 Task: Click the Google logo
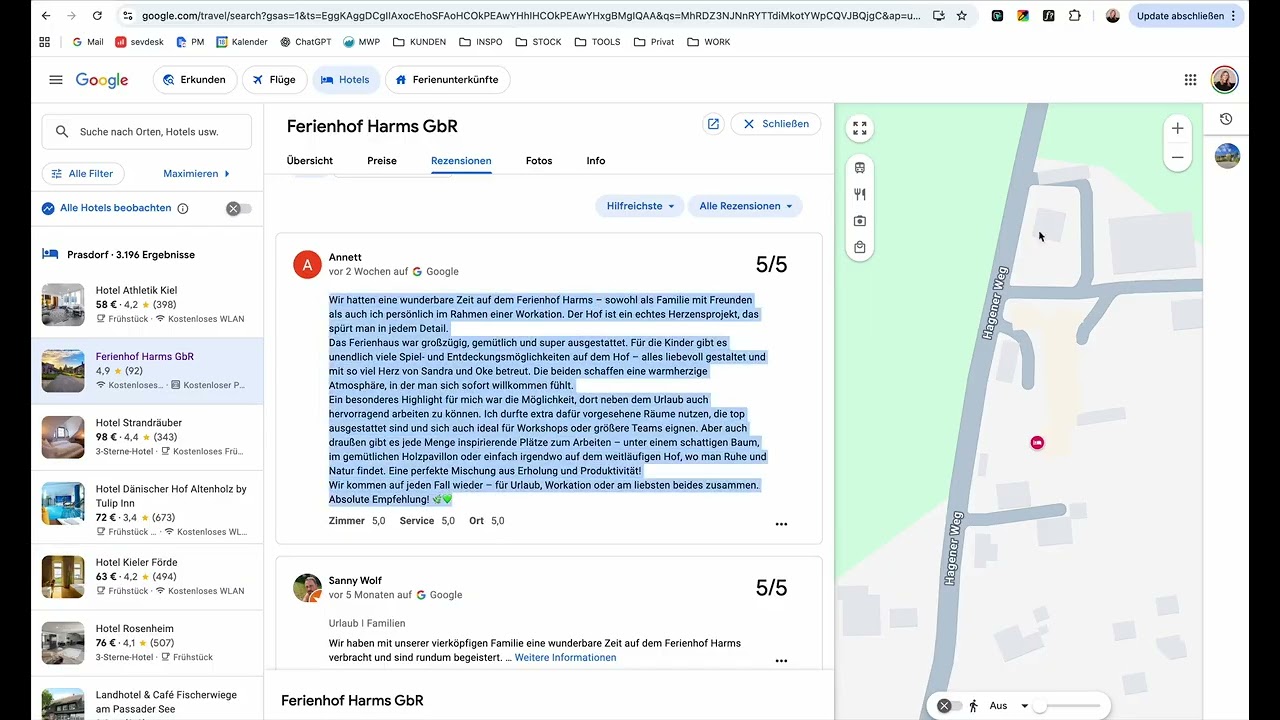[102, 80]
